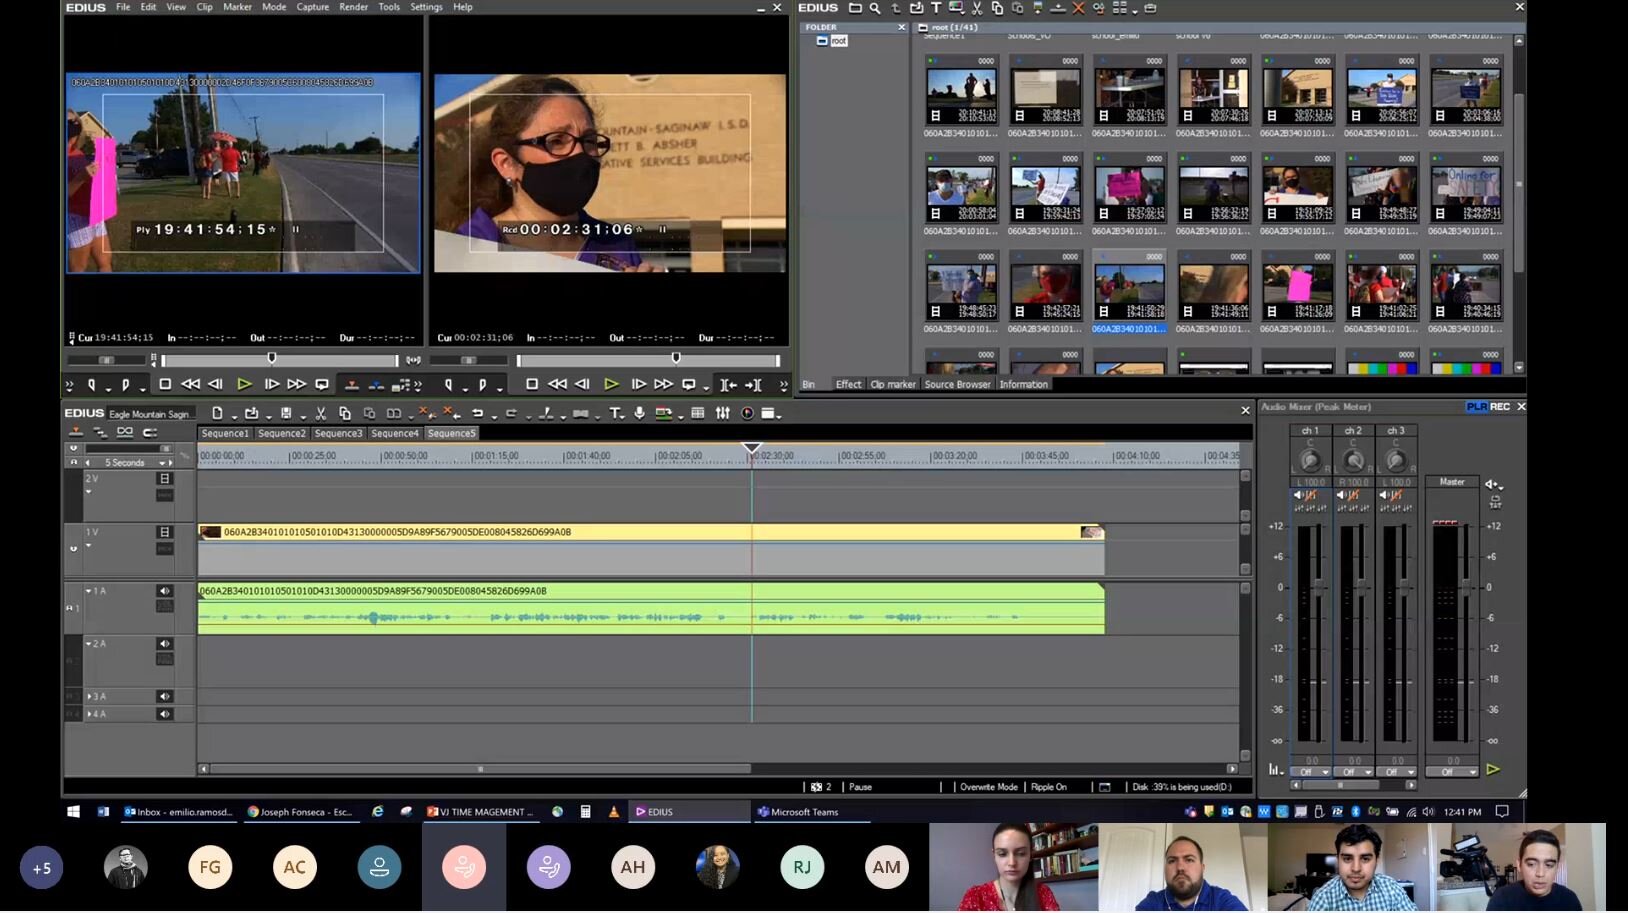1628x913 pixels.
Task: Open the File menu in EDIUS
Action: 123,7
